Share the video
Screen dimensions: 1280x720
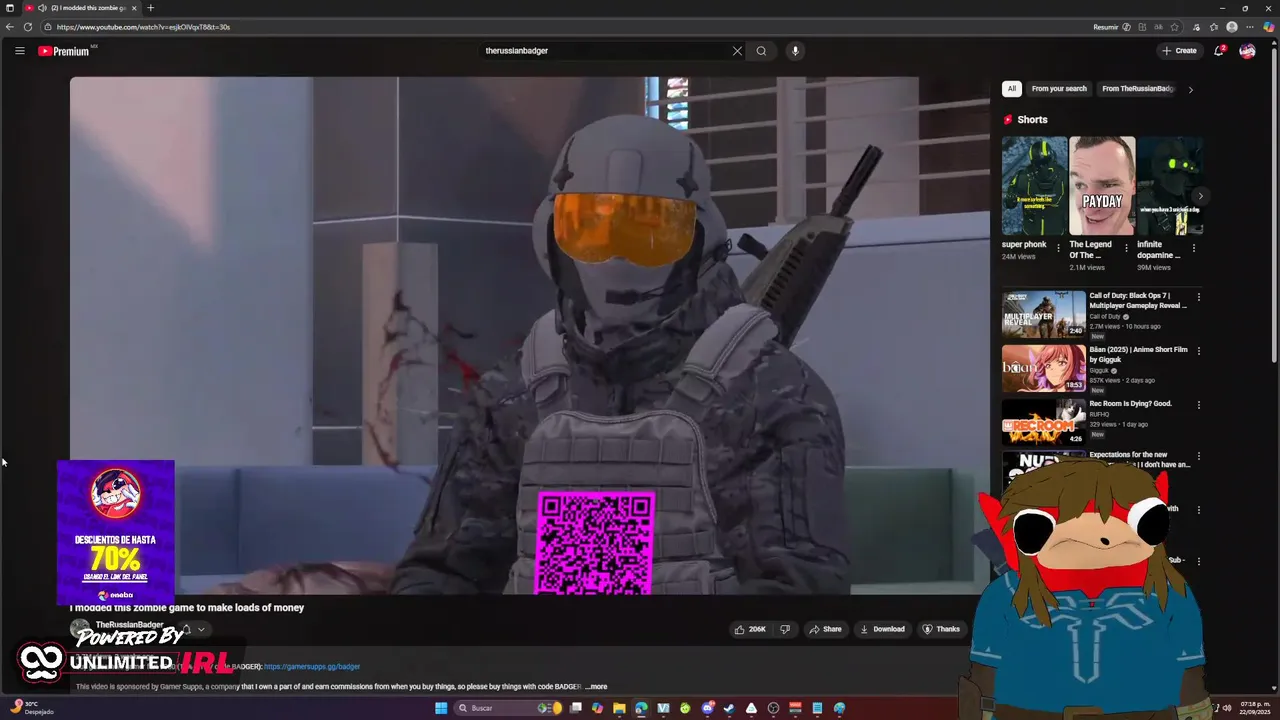point(825,629)
